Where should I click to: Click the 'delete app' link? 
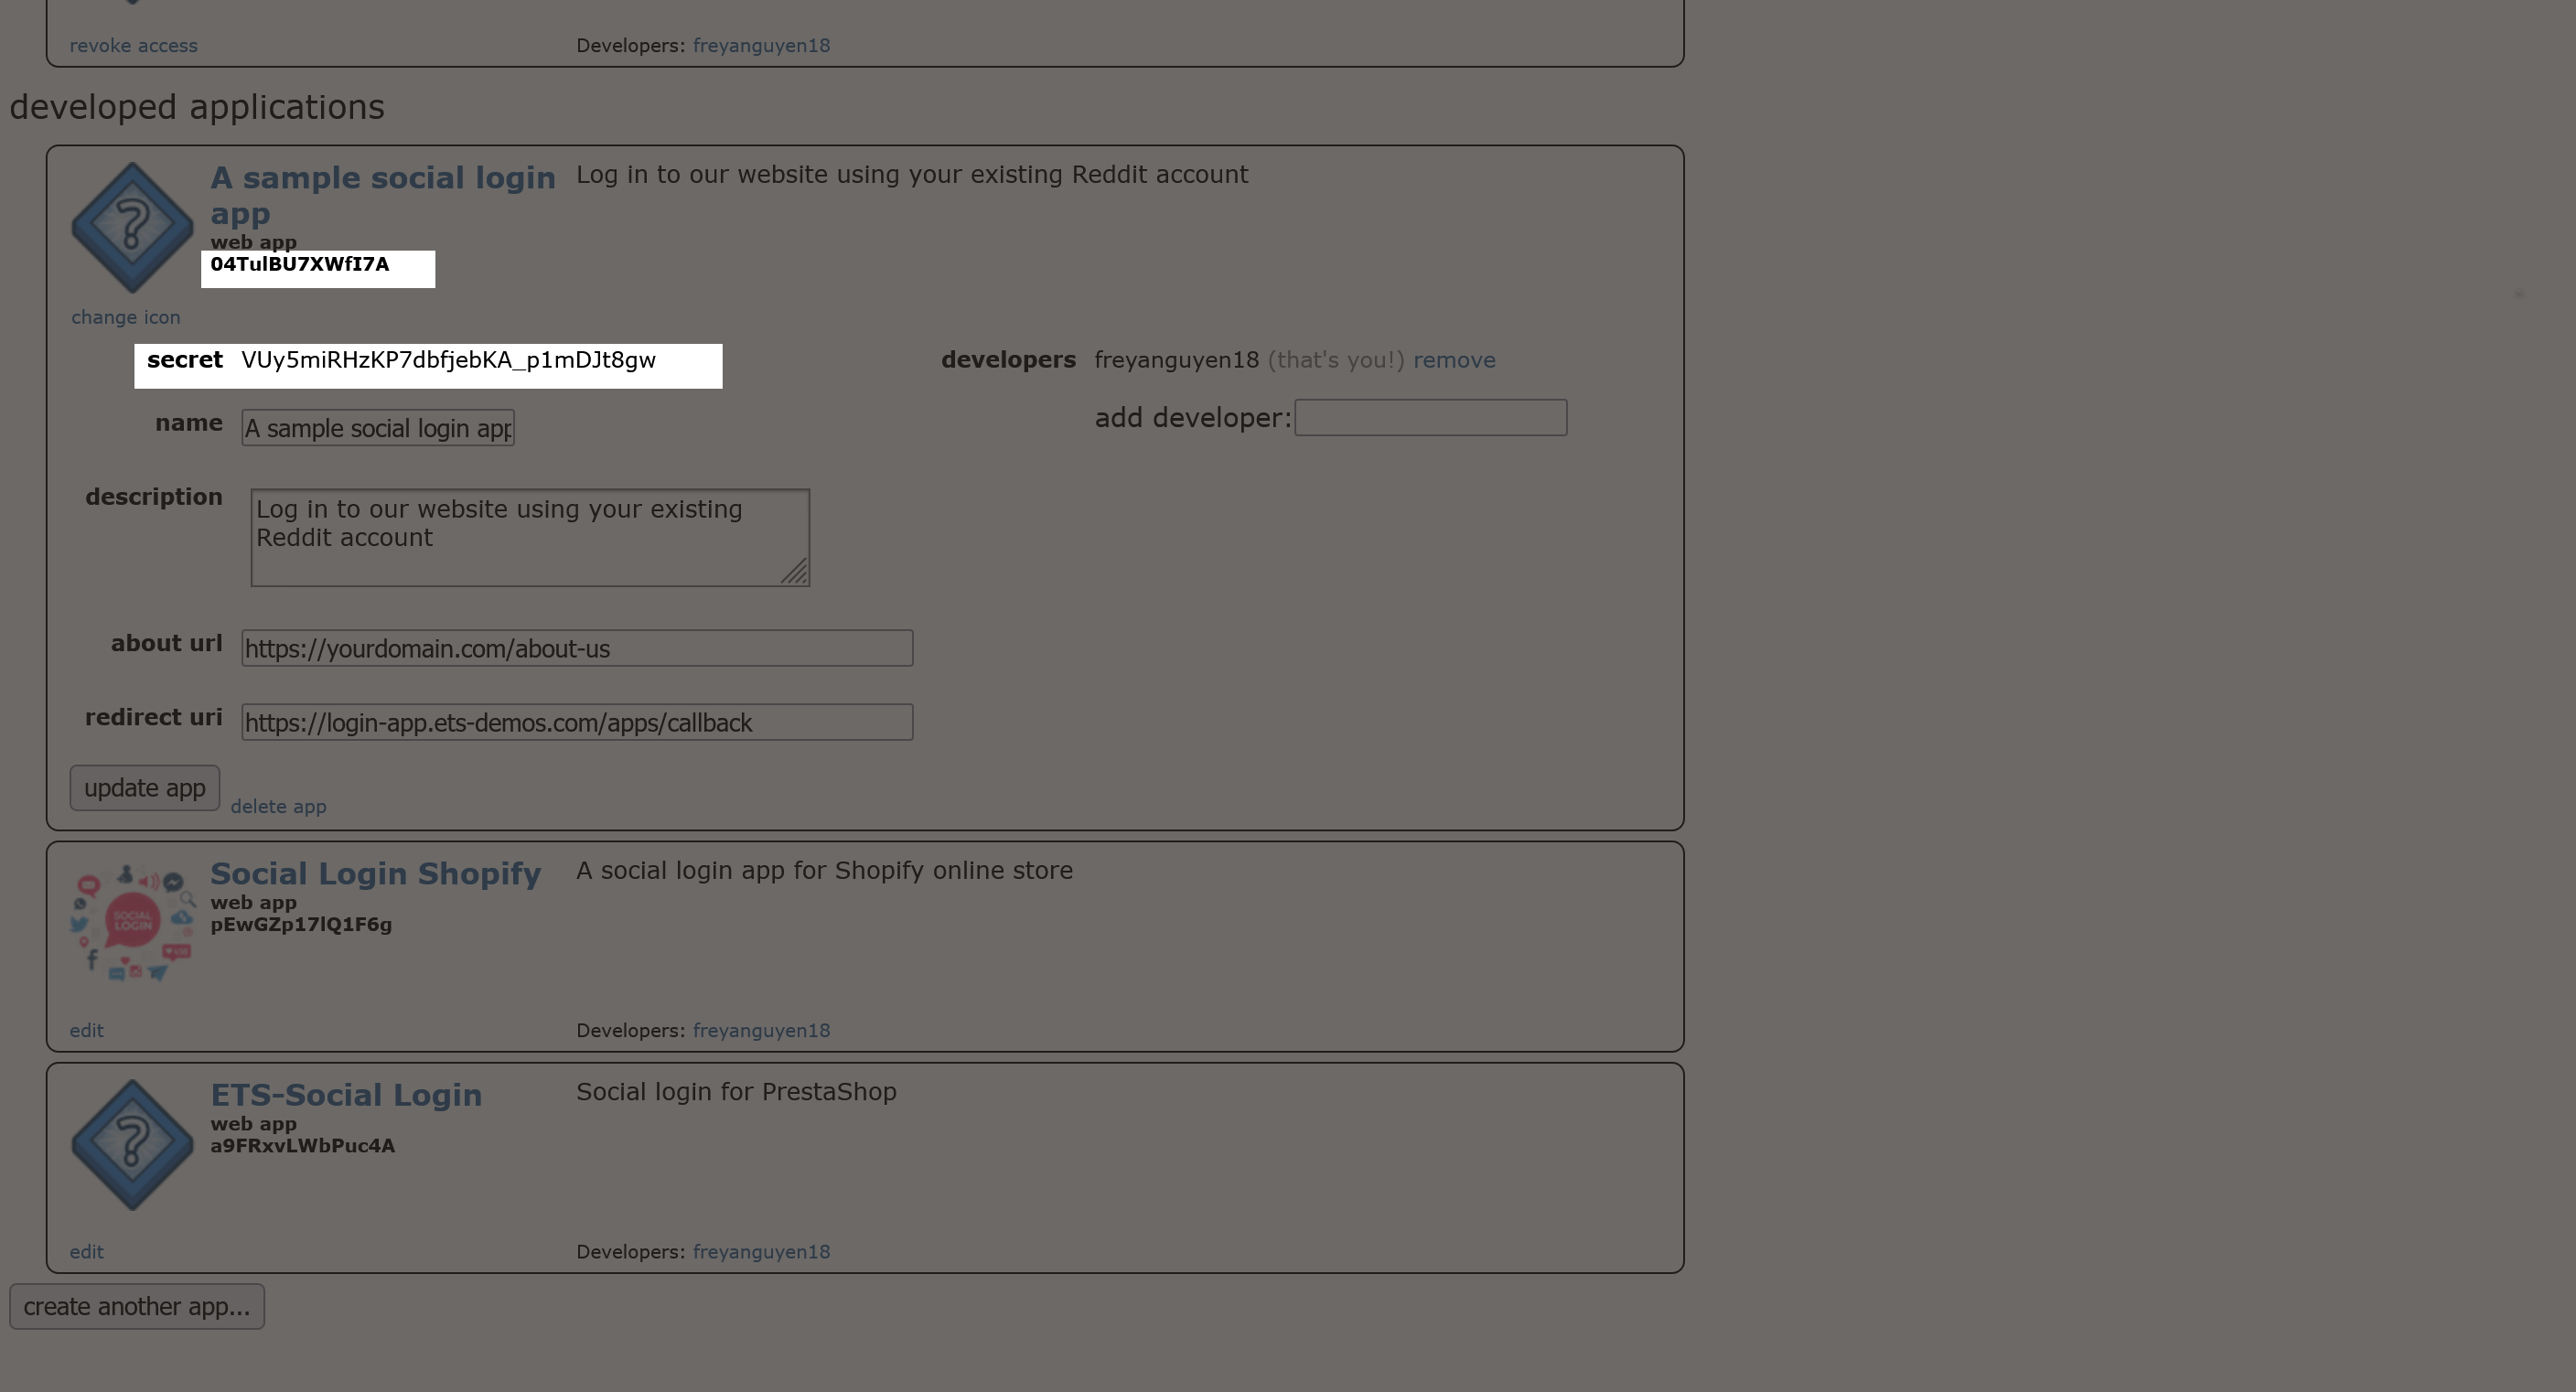[278, 806]
